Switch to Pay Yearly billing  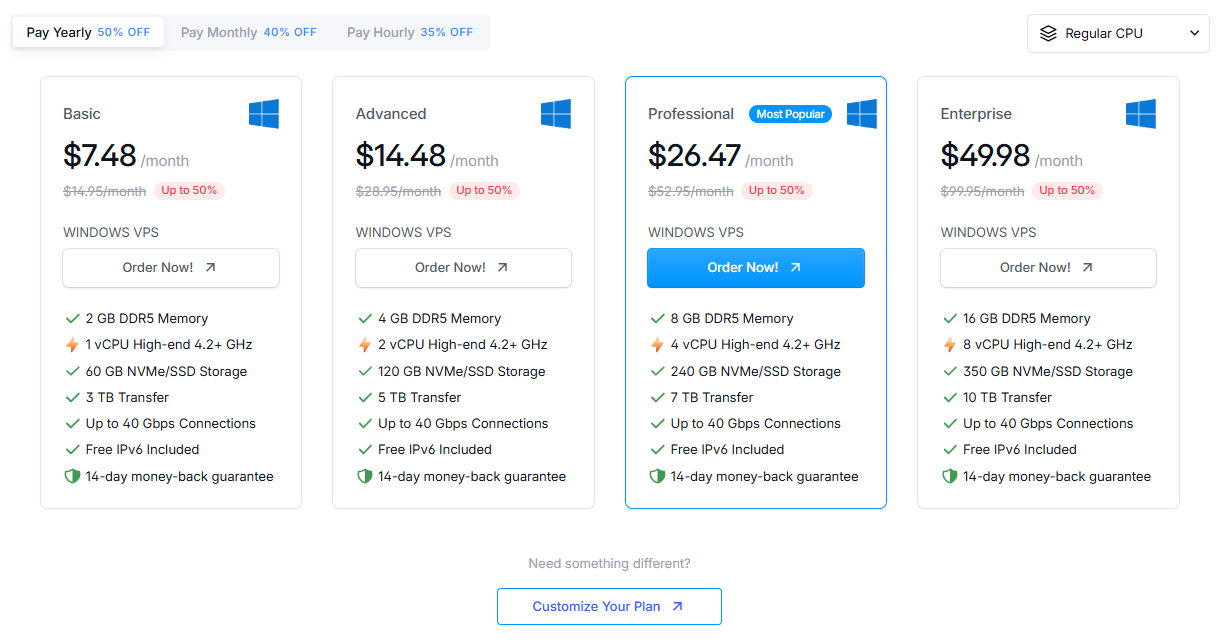[88, 32]
